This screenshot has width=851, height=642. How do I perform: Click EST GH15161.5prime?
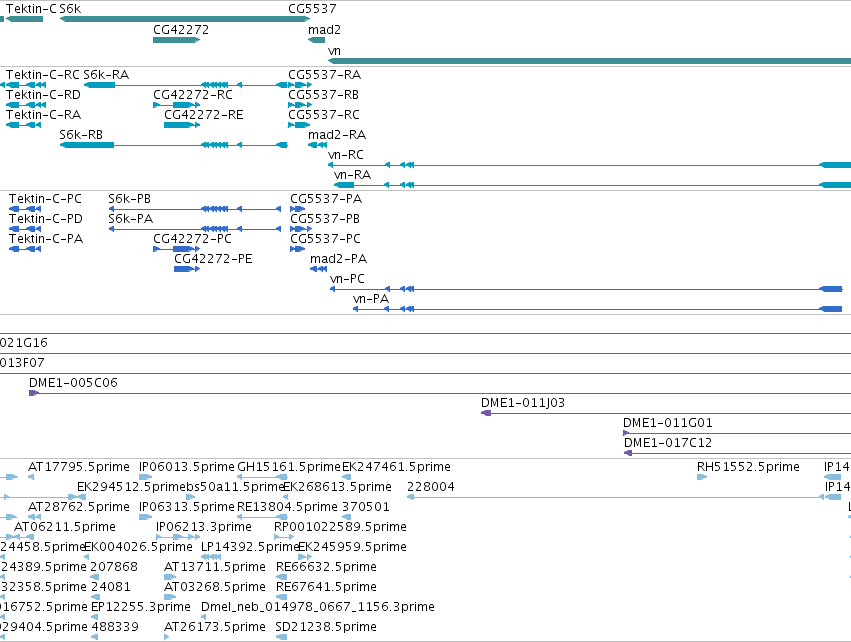(x=262, y=478)
